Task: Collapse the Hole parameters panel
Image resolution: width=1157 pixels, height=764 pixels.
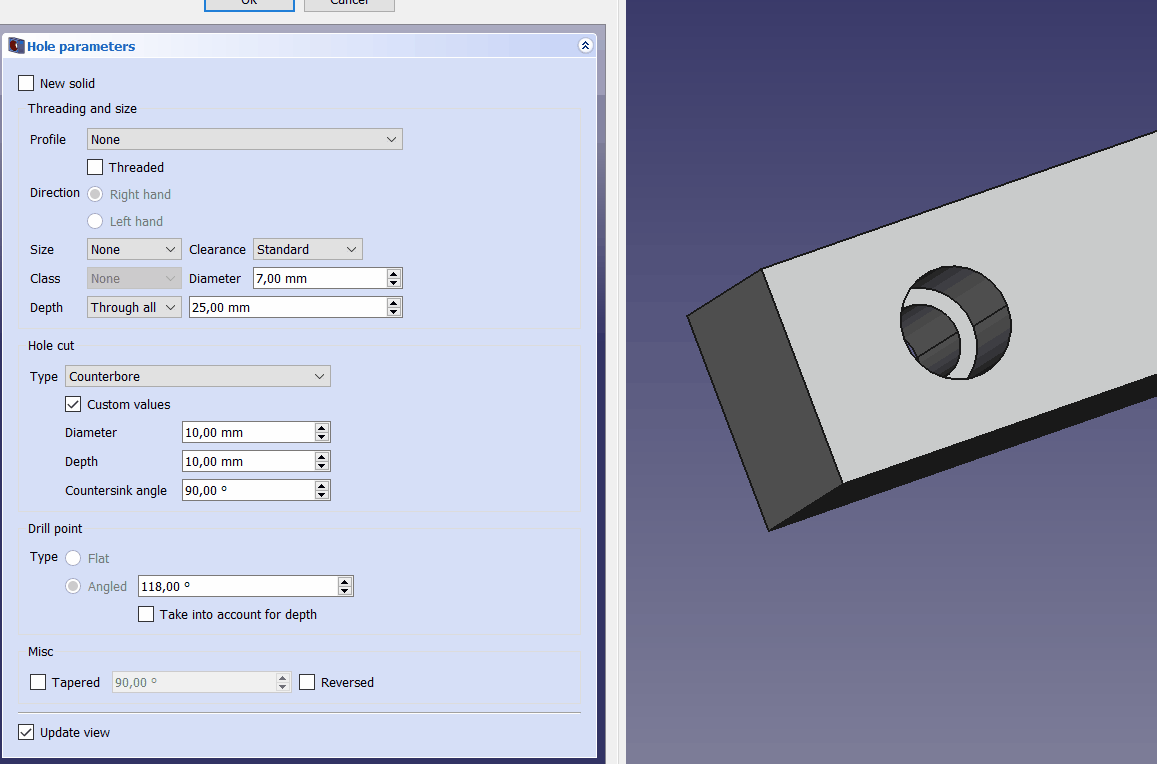Action: 585,46
